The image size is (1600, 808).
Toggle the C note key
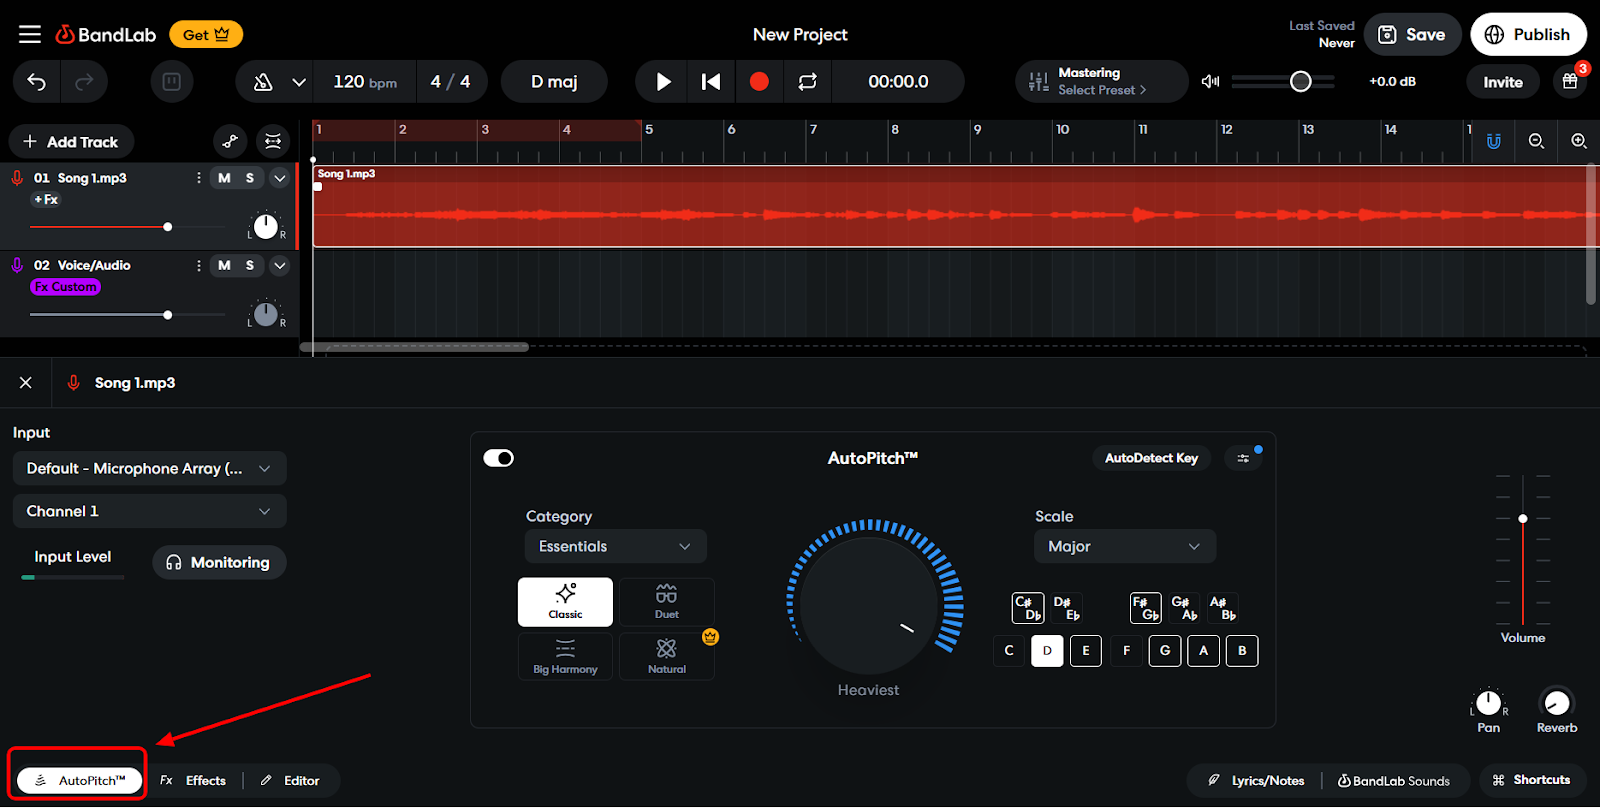click(1009, 651)
